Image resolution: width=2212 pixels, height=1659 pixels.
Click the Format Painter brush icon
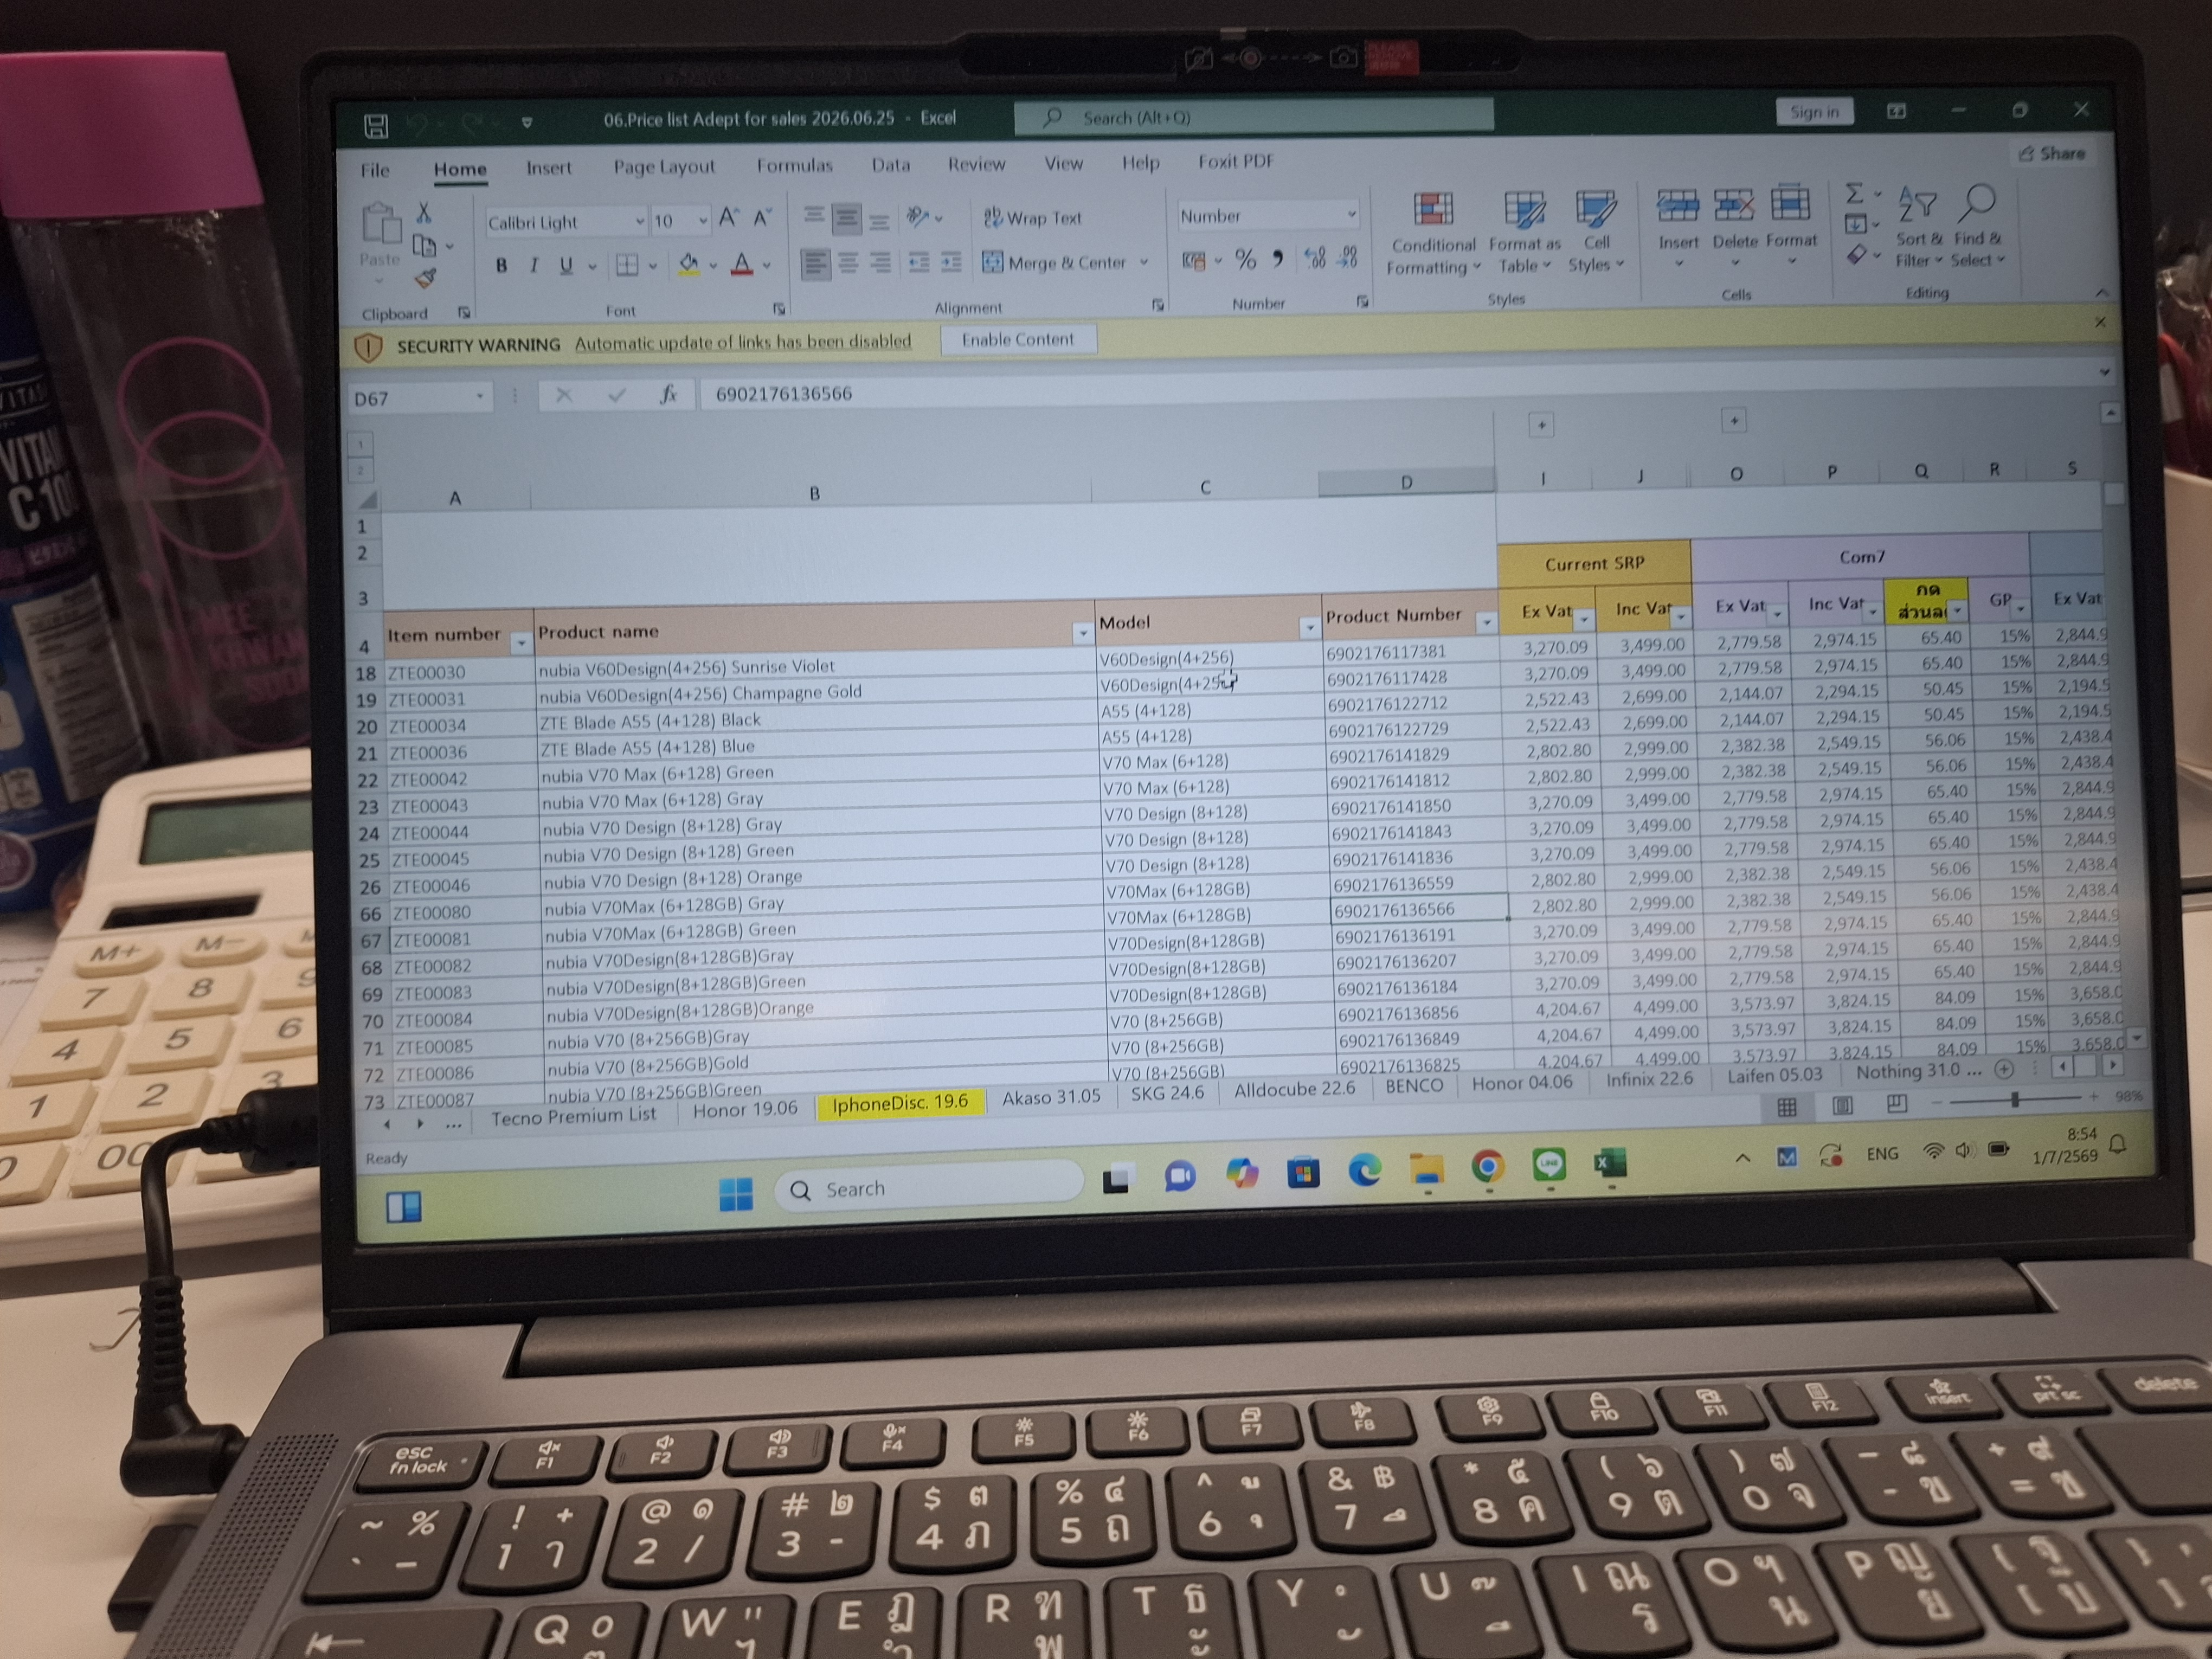pyautogui.click(x=425, y=278)
